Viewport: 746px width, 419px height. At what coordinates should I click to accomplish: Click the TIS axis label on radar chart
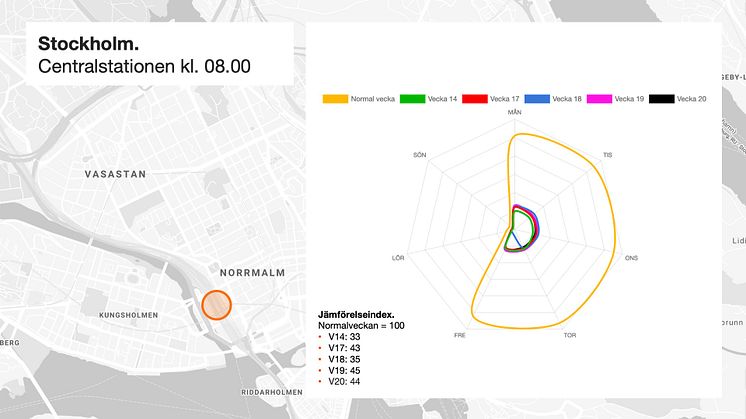(608, 155)
